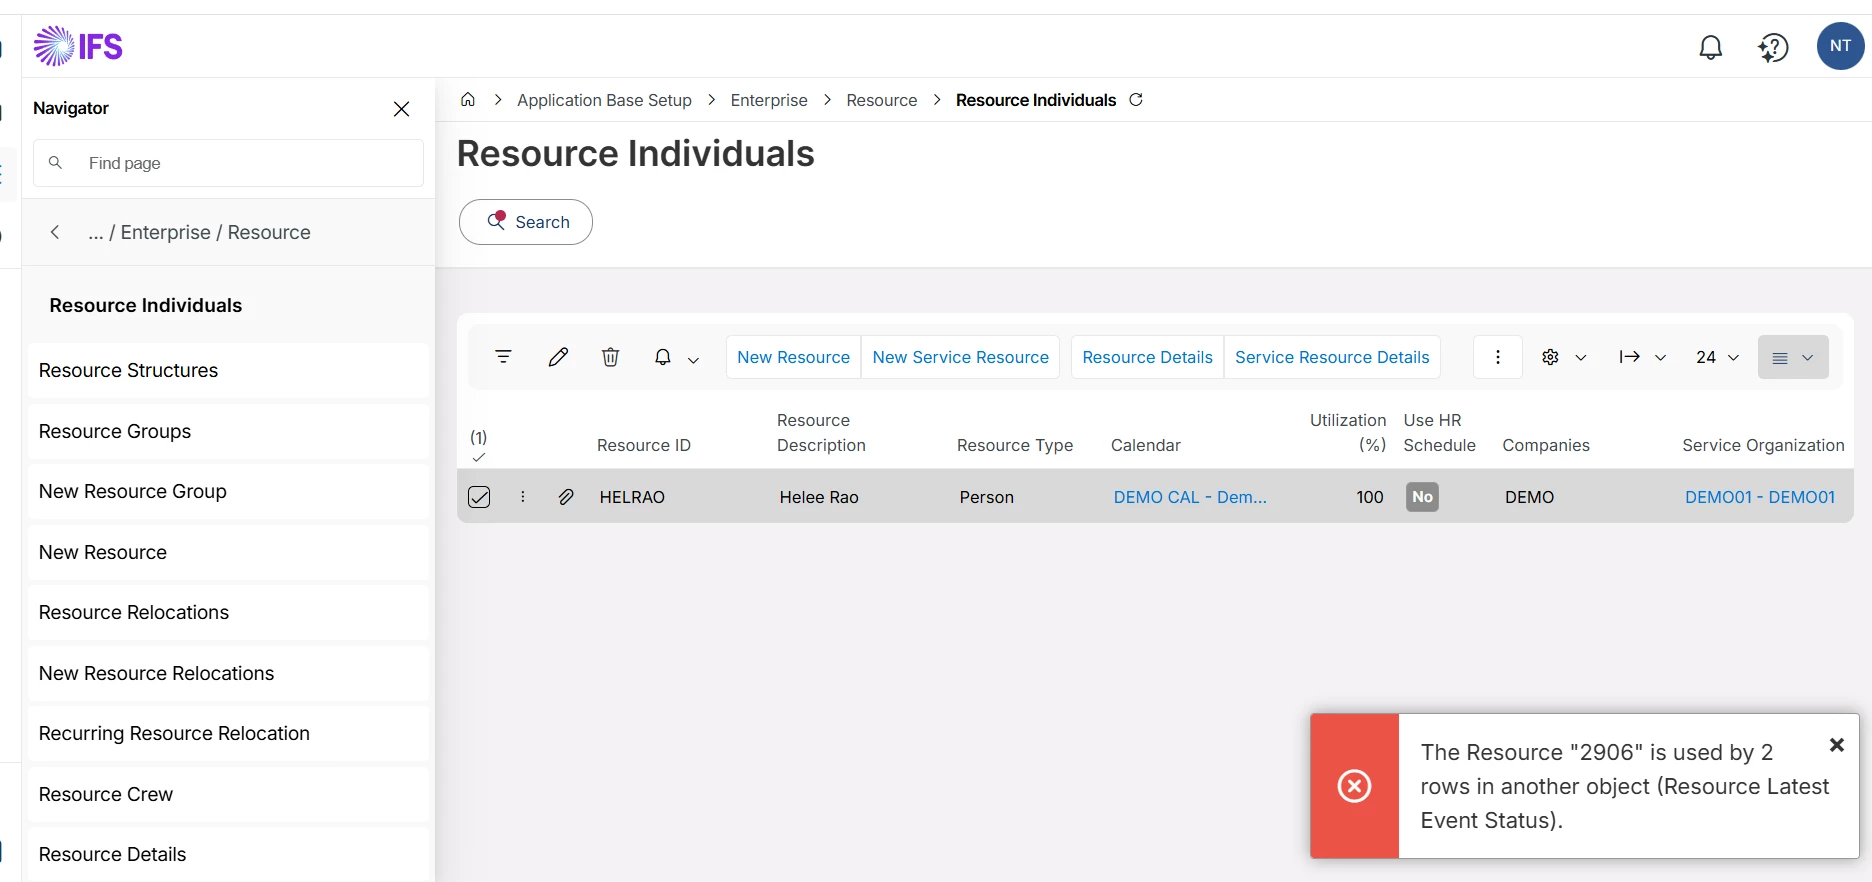The height and width of the screenshot is (882, 1872).
Task: Sort by Utilization (%) column header
Action: tap(1348, 433)
